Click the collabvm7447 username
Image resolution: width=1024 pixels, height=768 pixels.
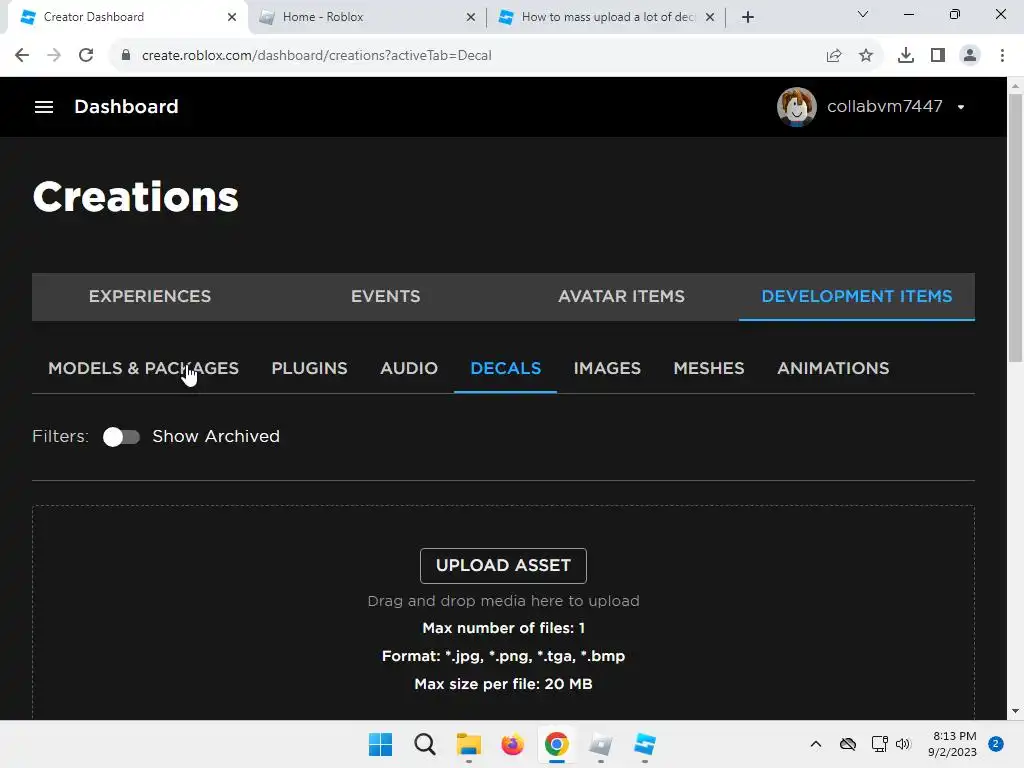click(885, 106)
